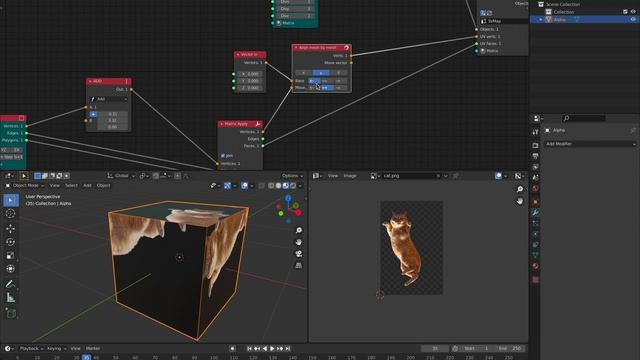This screenshot has width=640, height=360.
Task: Open the Scene properties tab
Action: (x=536, y=178)
